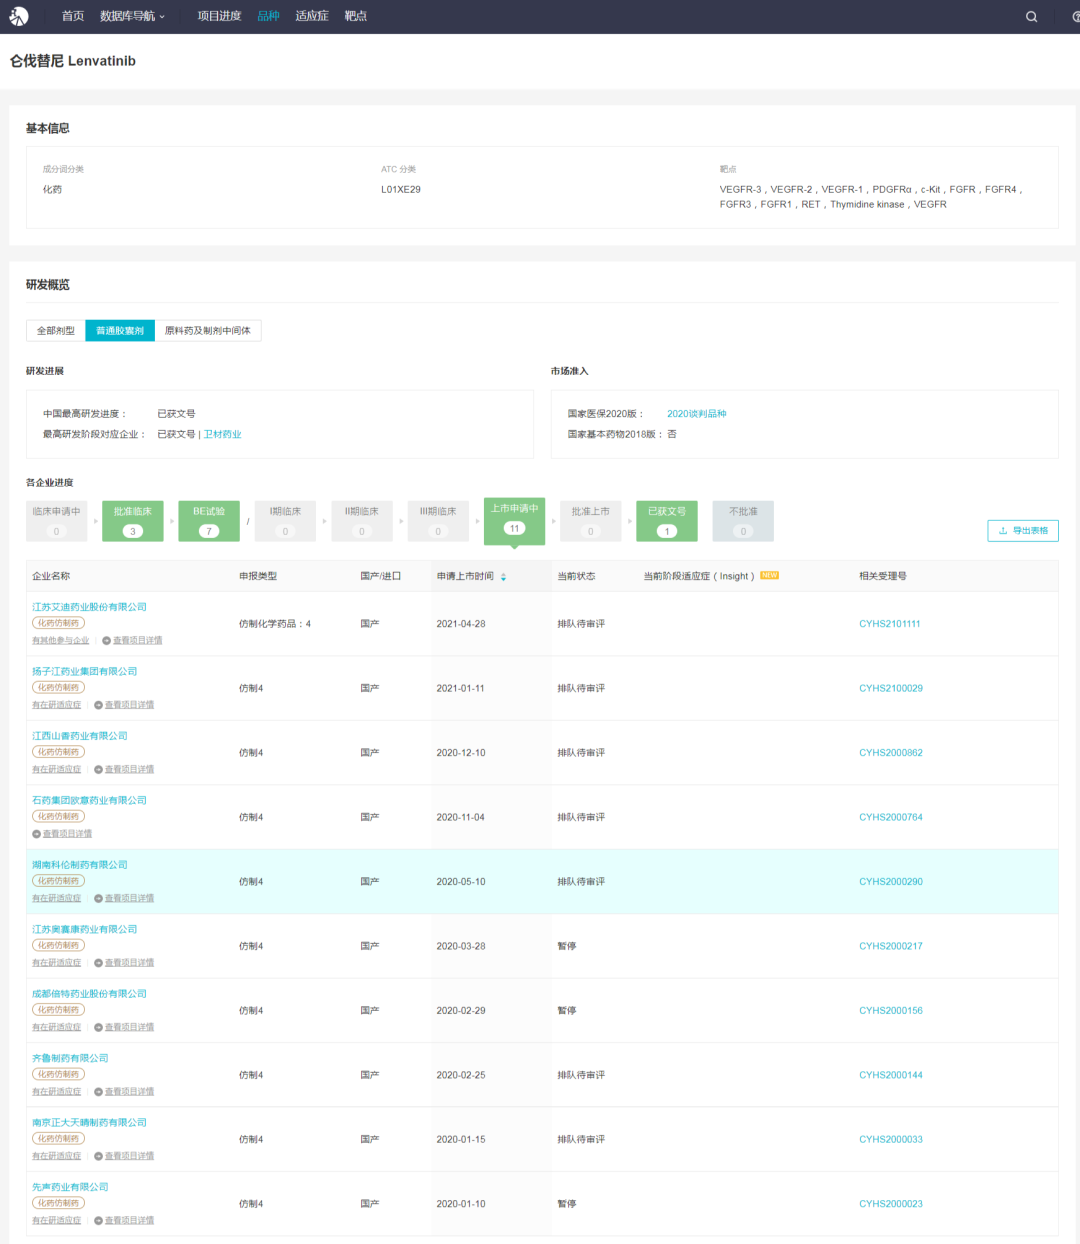This screenshot has width=1080, height=1244.
Task: Click project detail icon for 齐鲁制药有限公司
Action: coord(98,1092)
